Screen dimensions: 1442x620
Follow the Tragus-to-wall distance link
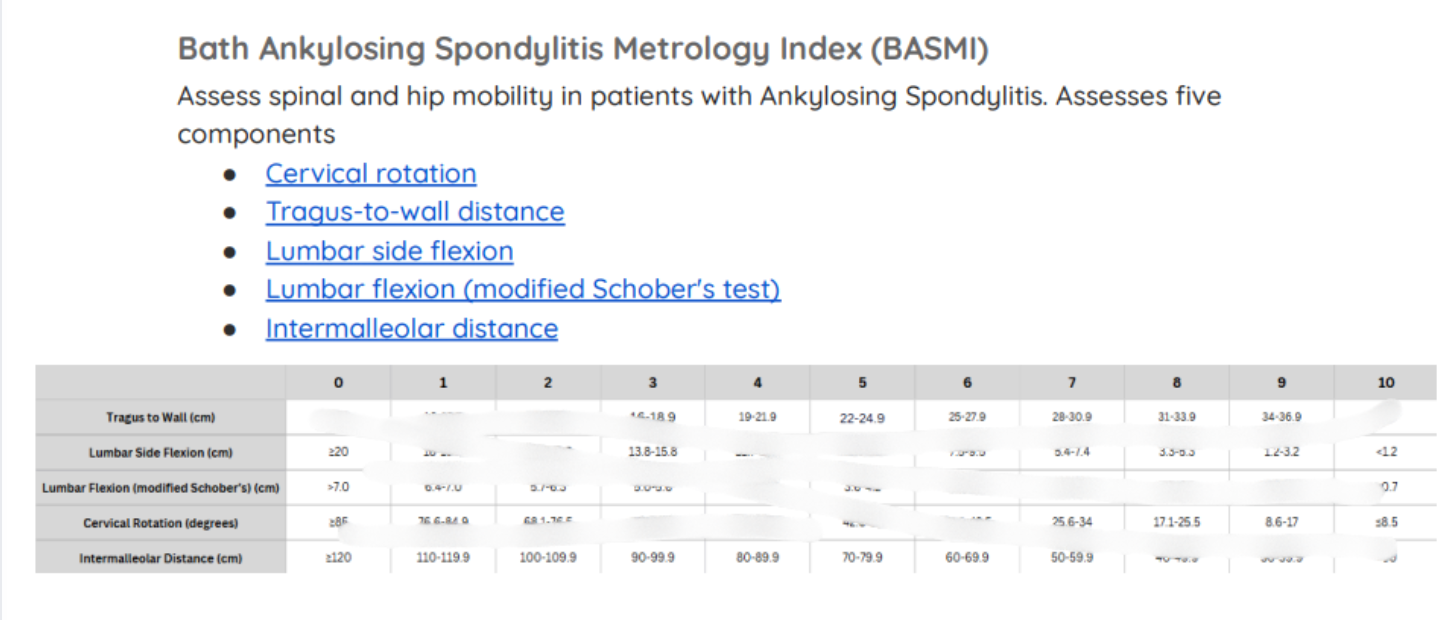tap(414, 212)
